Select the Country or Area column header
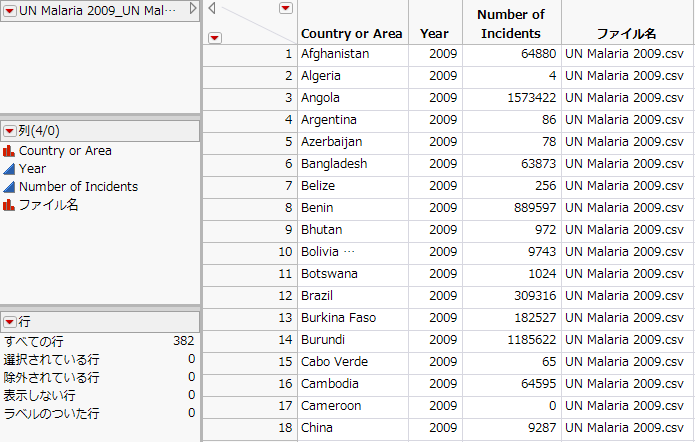 [x=351, y=33]
